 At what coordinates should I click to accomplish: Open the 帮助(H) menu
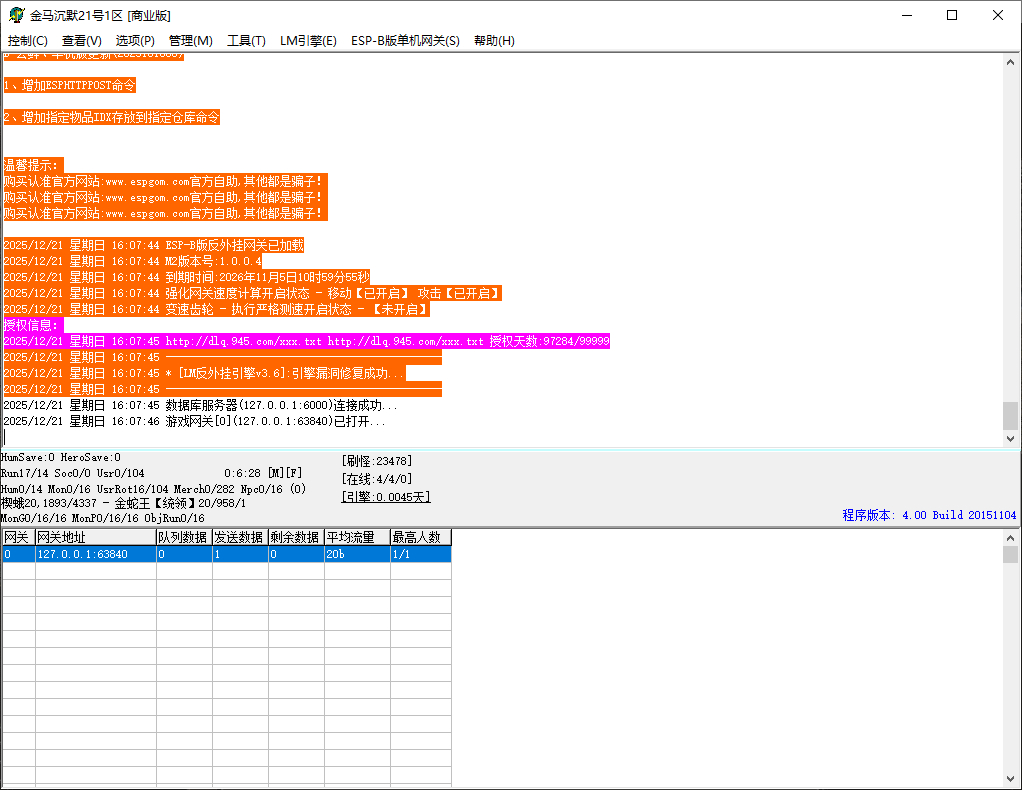[x=494, y=41]
